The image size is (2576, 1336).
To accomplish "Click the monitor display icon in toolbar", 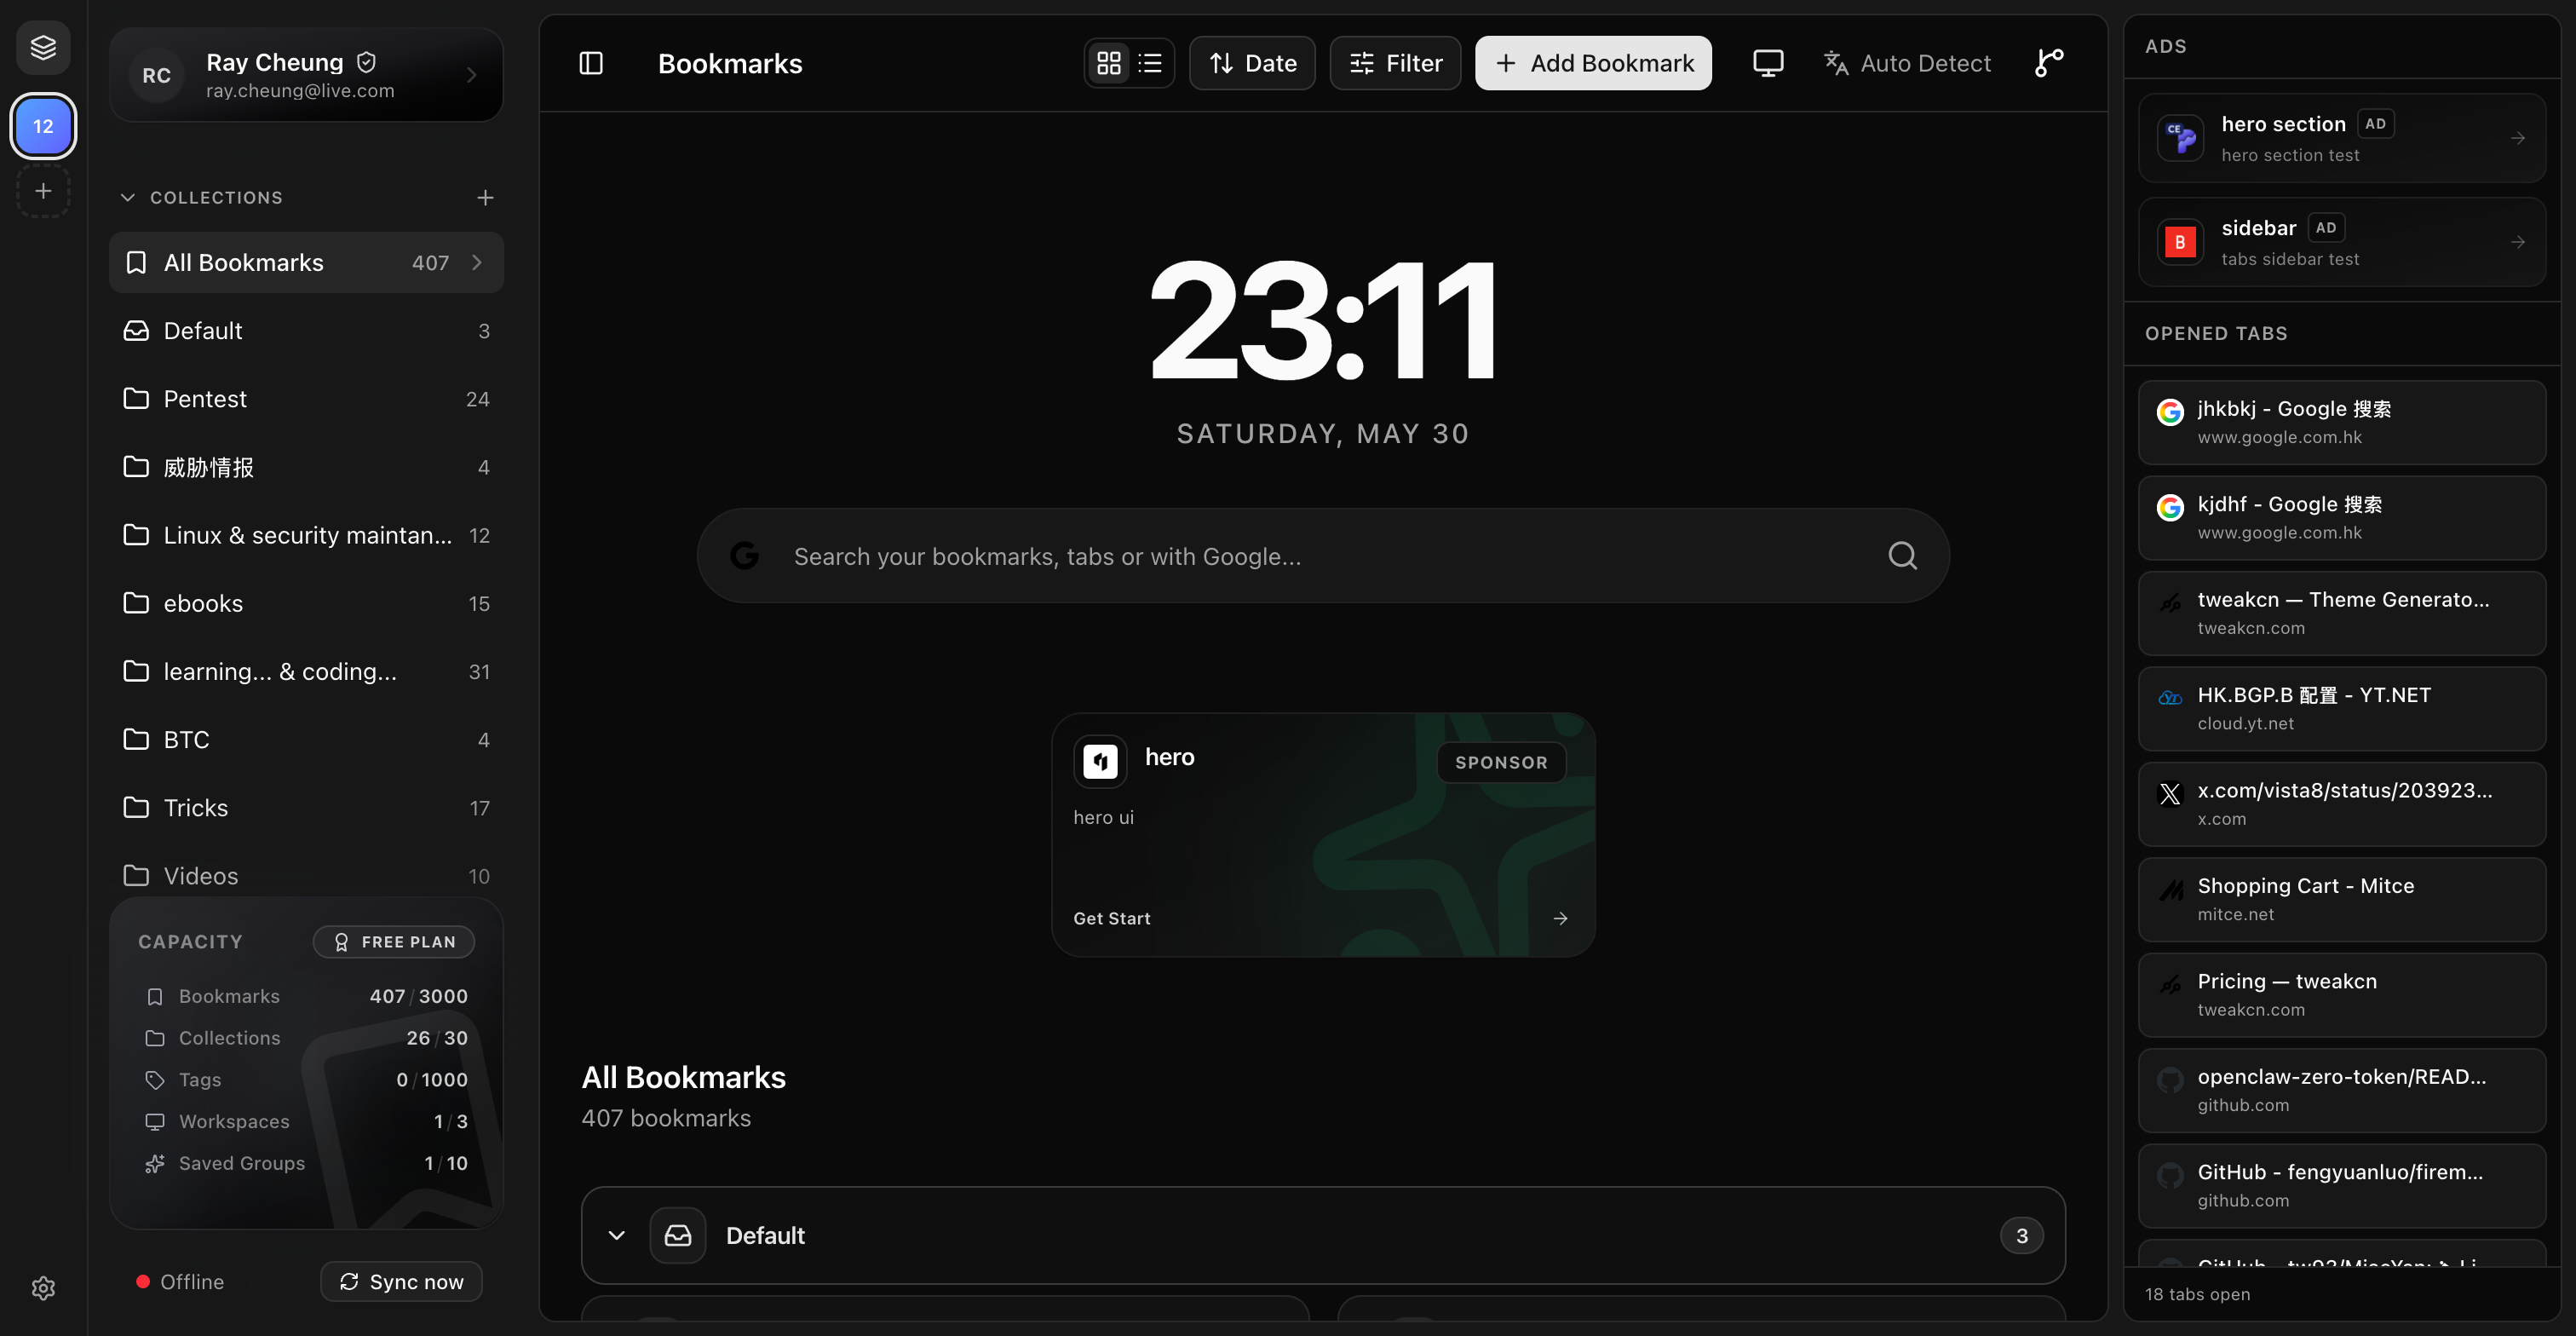I will [x=1768, y=63].
